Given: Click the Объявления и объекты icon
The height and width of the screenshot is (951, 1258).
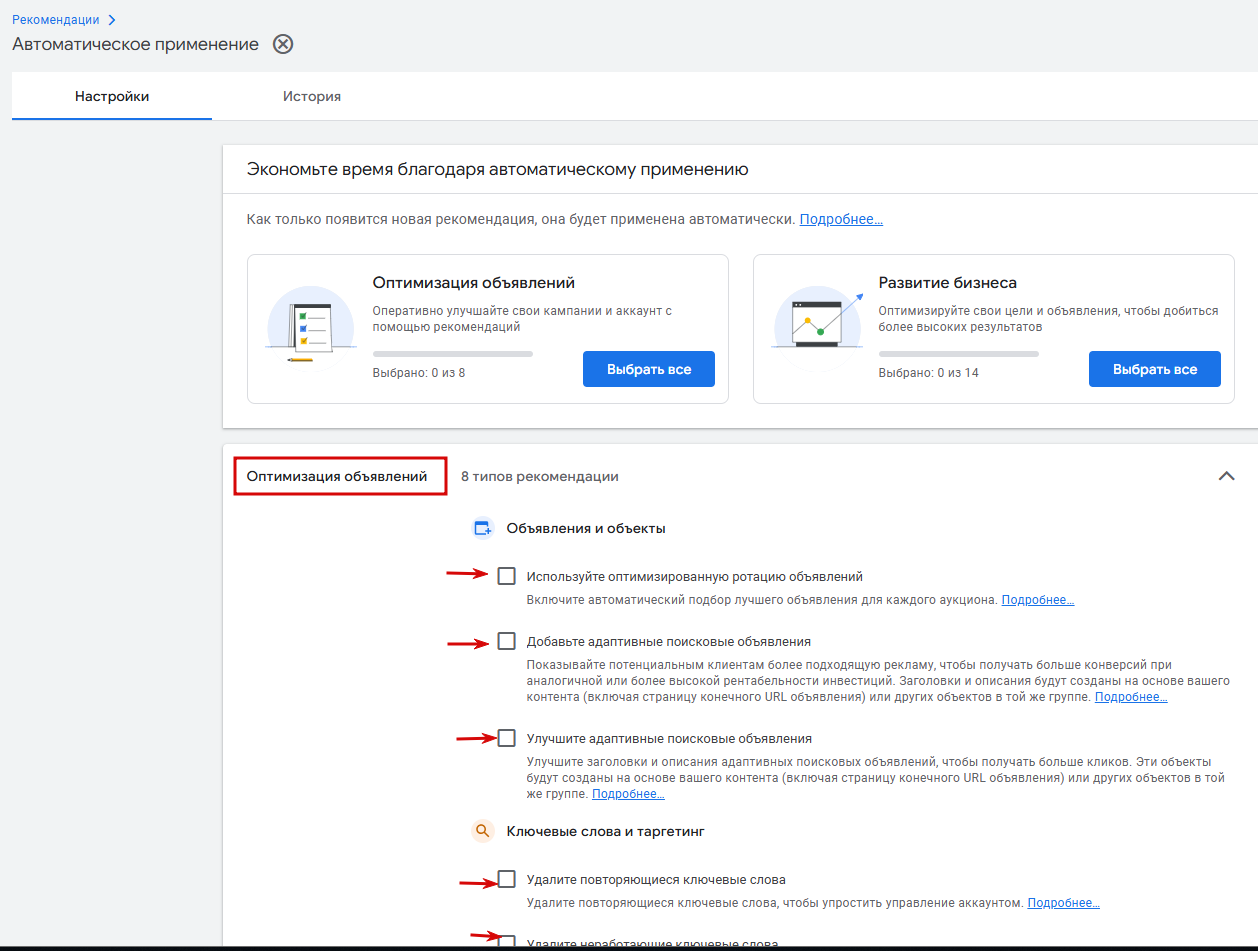Looking at the screenshot, I should pos(483,528).
